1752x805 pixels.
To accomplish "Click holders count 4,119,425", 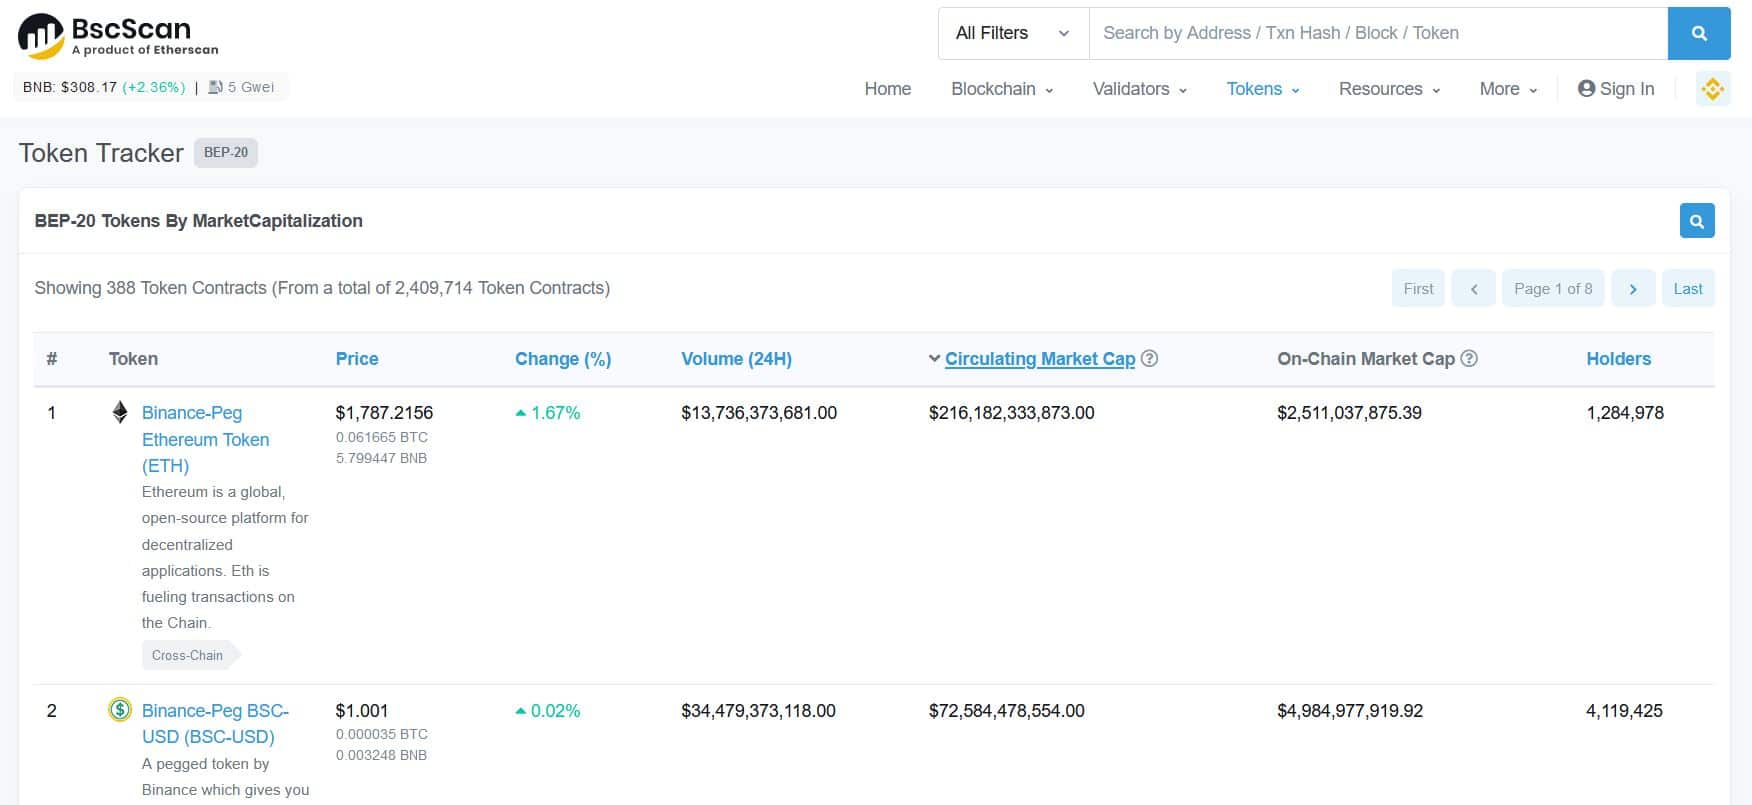I will [1624, 711].
